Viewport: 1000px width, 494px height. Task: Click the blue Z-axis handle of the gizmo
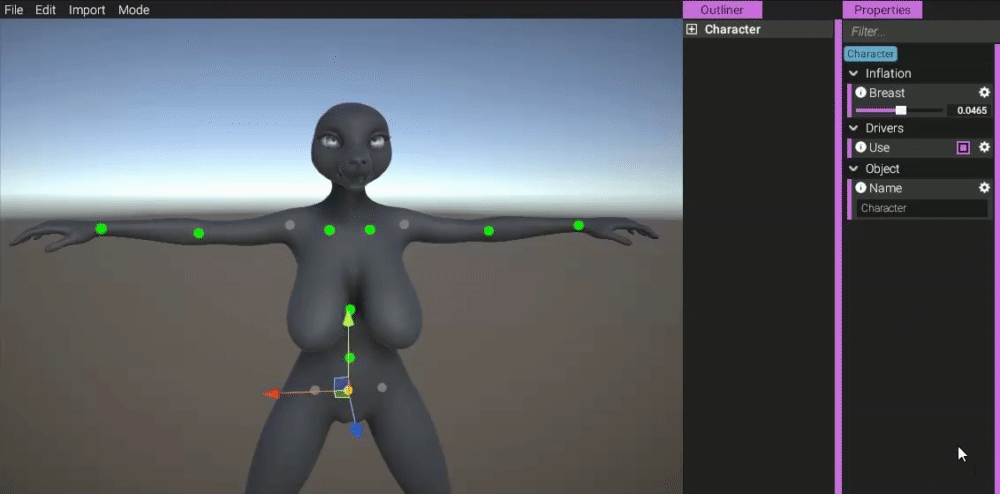coord(356,430)
